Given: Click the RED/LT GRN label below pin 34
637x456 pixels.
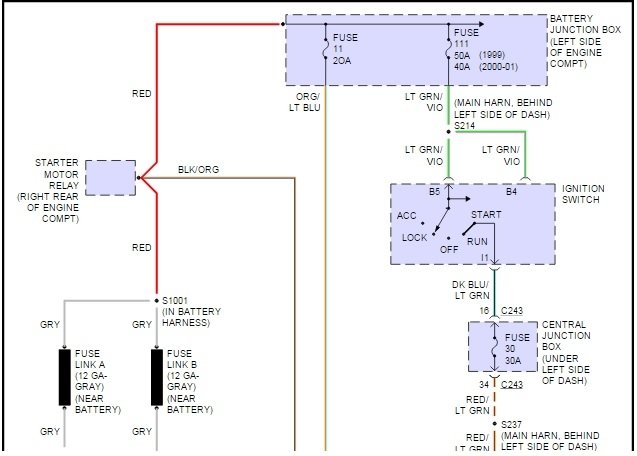Looking at the screenshot, I should (474, 405).
